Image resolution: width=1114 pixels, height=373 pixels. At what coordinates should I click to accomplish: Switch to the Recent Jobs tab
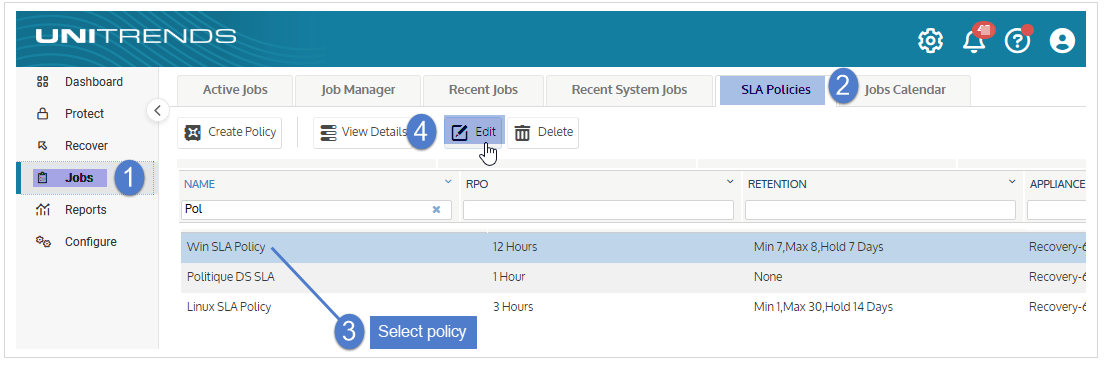coord(483,90)
